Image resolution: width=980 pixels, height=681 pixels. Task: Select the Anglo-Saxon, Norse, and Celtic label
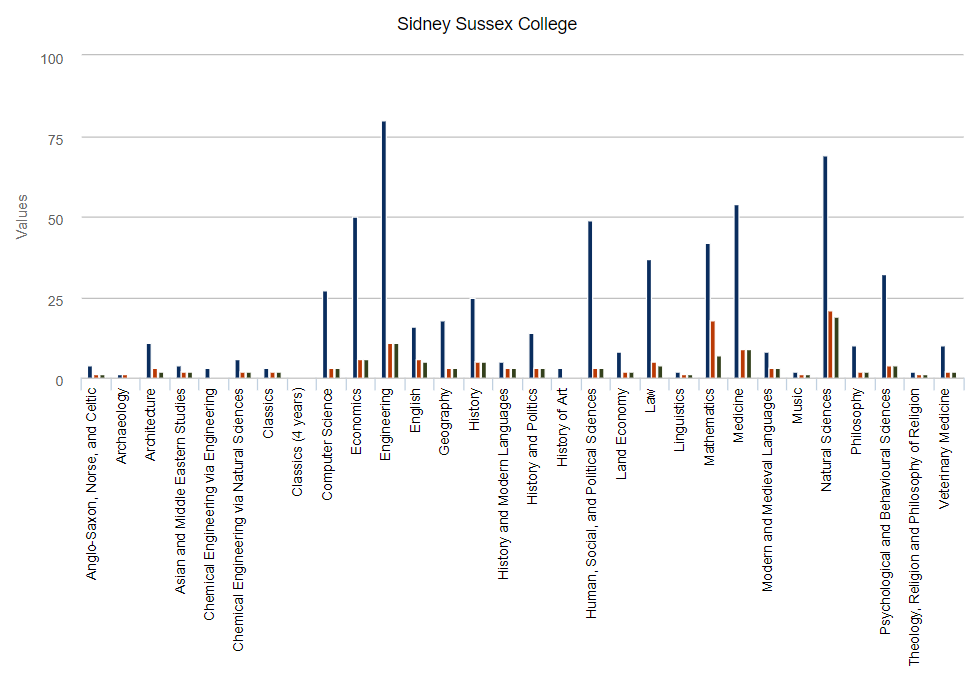[x=92, y=484]
